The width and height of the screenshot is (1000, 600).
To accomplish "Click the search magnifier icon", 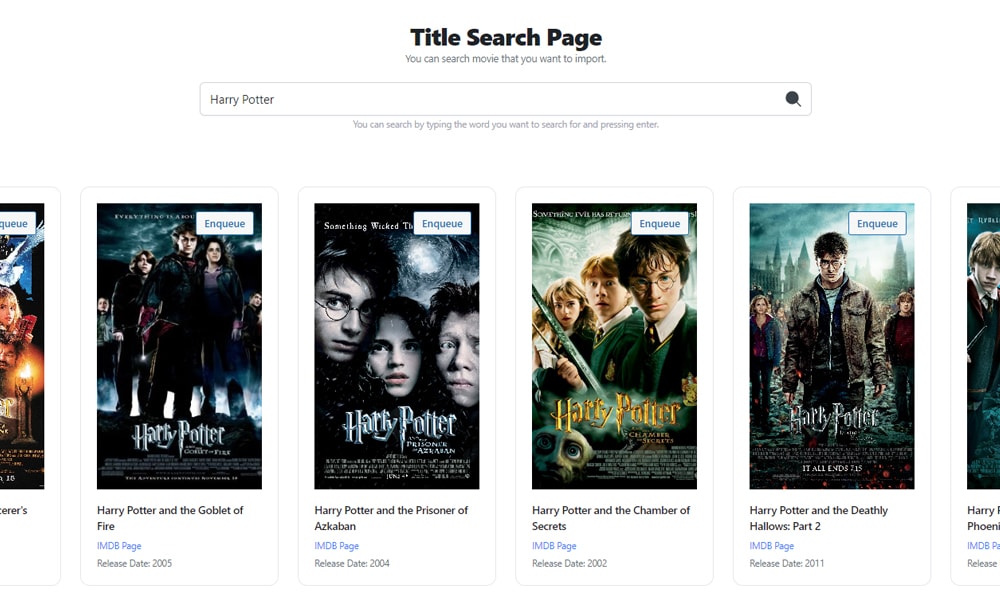I will pyautogui.click(x=793, y=99).
